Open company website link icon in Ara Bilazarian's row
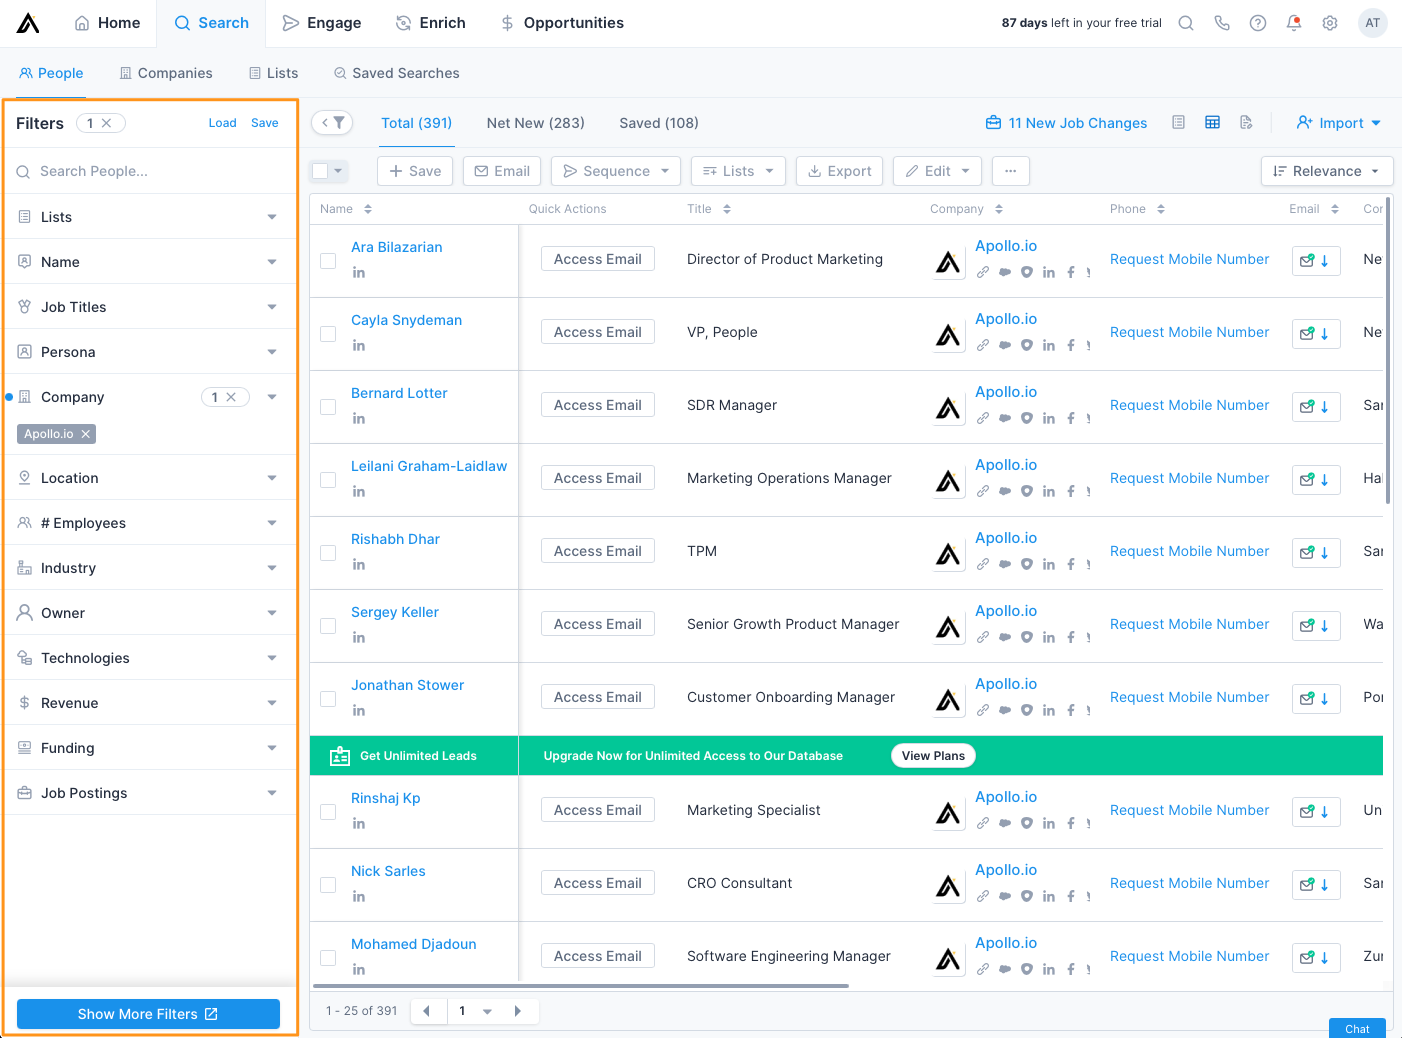The image size is (1402, 1038). coord(983,272)
